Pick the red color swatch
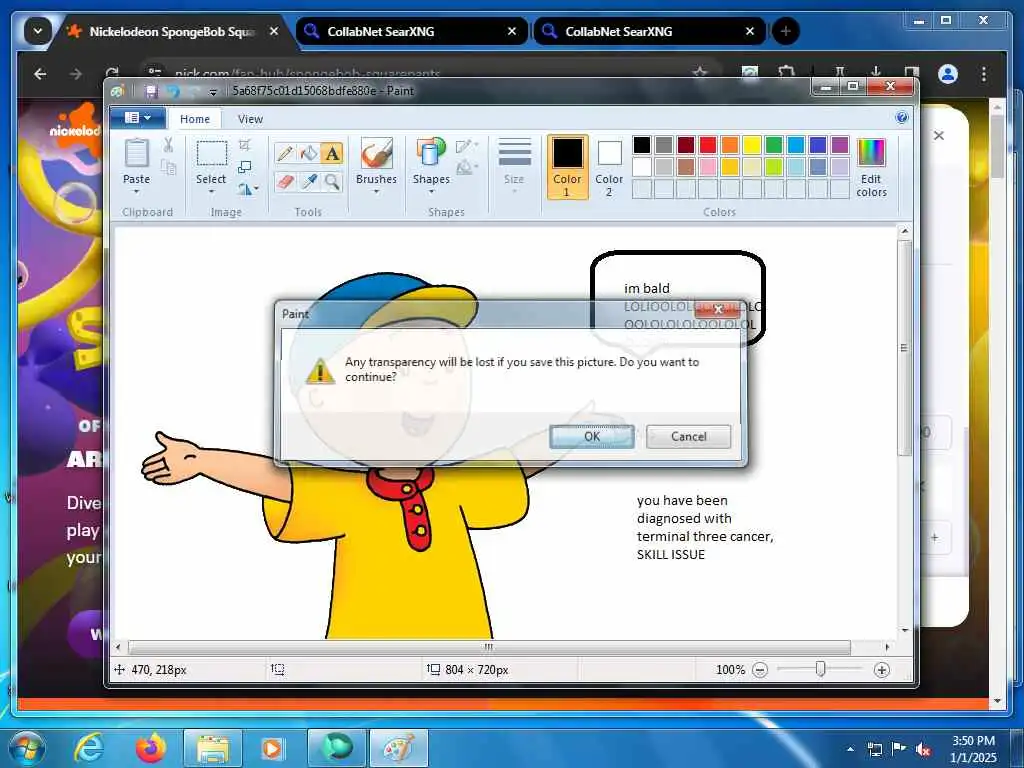Viewport: 1024px width, 768px height. point(708,144)
